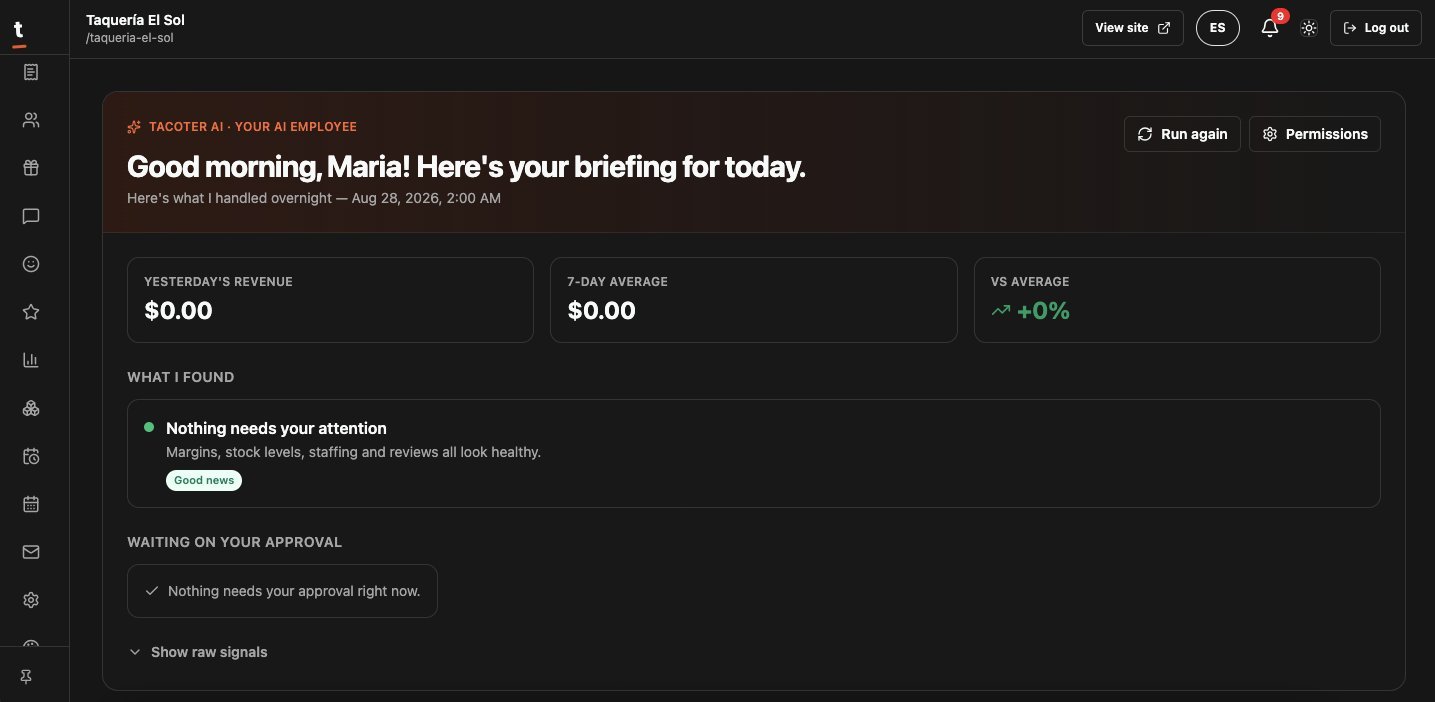1435x702 pixels.
Task: Click the Log out button
Action: point(1376,28)
